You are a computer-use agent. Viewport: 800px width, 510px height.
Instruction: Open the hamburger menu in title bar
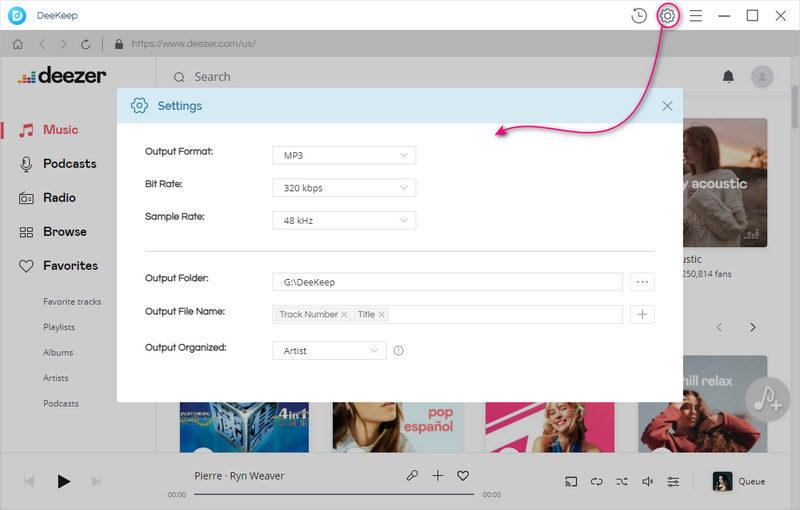click(x=695, y=16)
